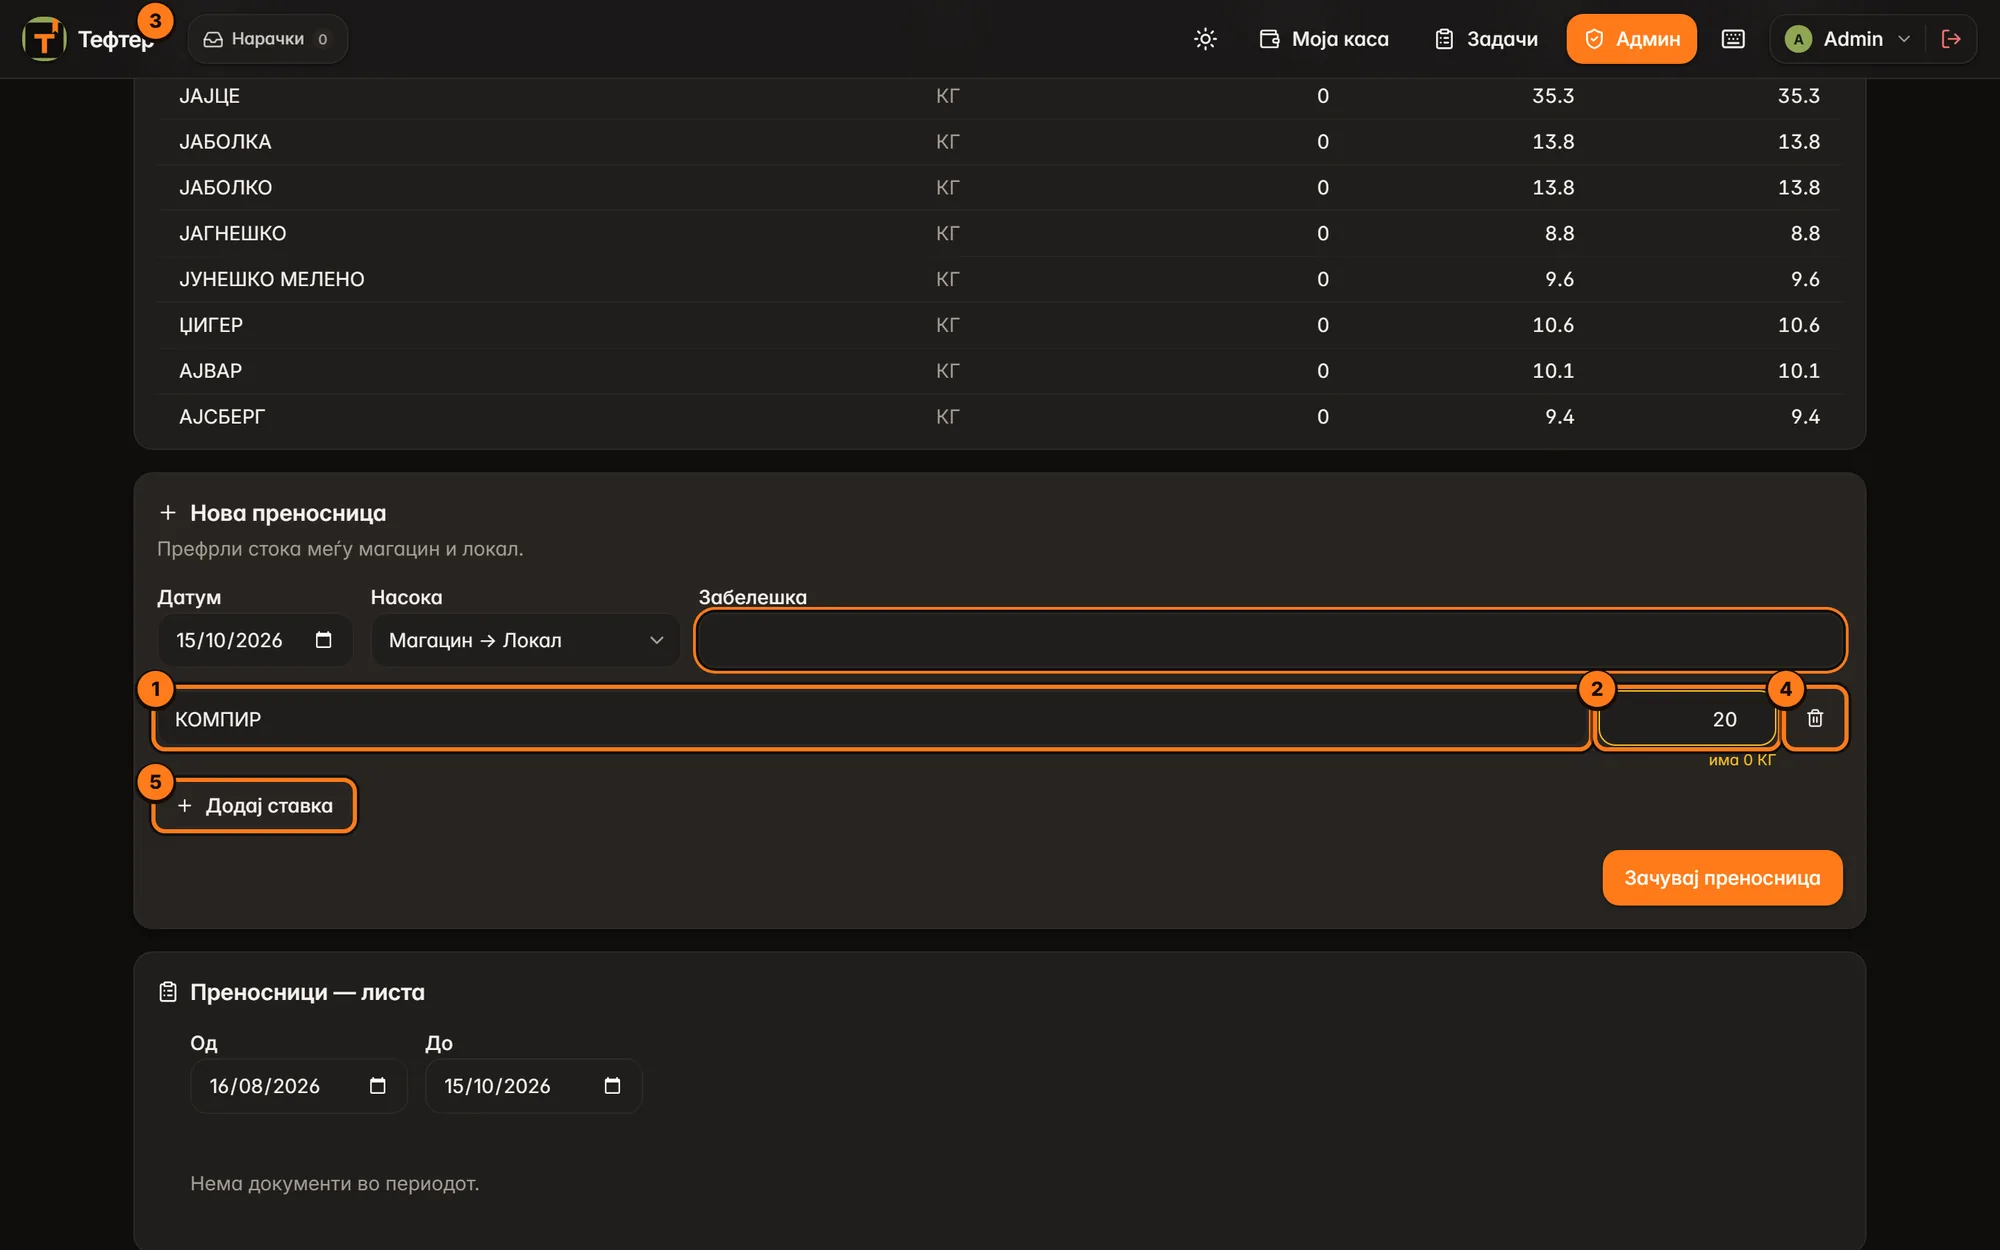
Task: Open the Насока direction dropdown
Action: pos(526,640)
